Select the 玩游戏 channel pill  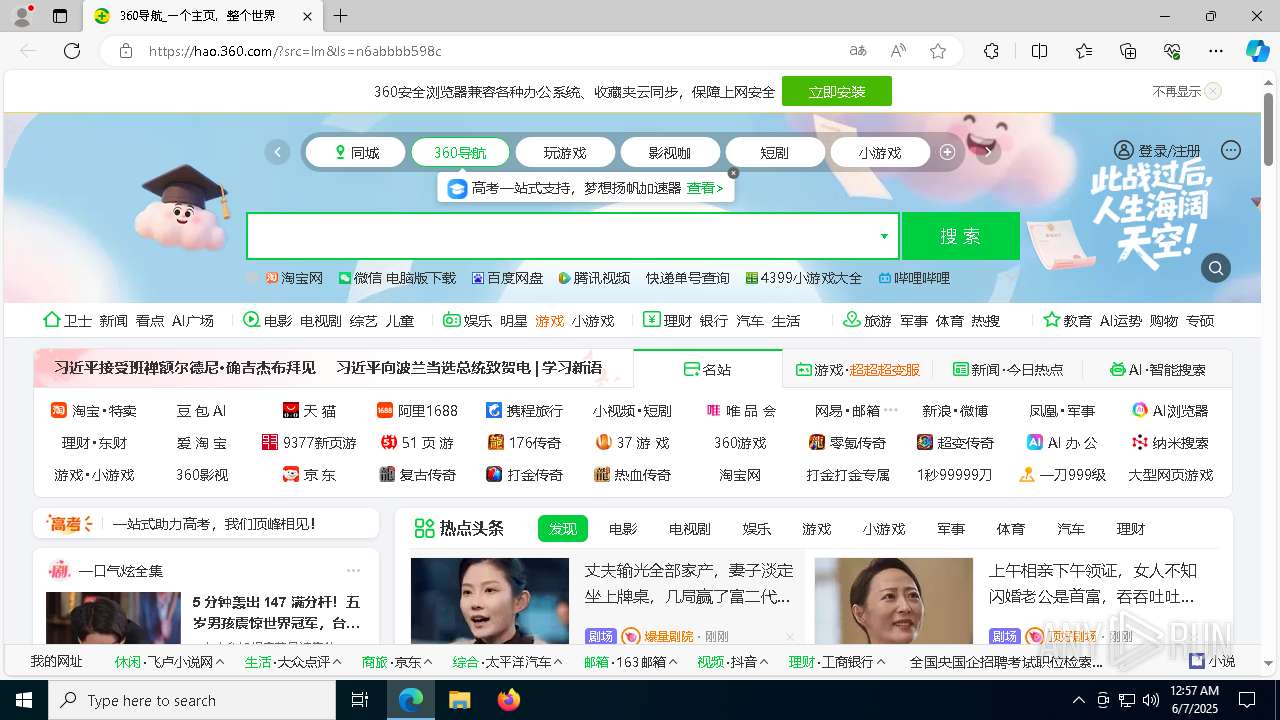click(565, 152)
